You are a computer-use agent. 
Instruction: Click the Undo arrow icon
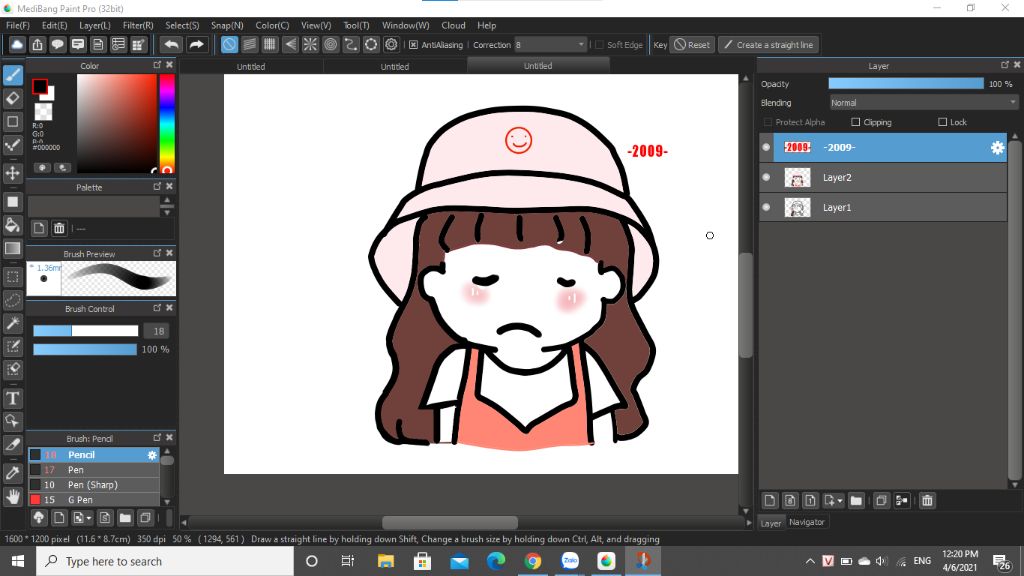coord(171,44)
